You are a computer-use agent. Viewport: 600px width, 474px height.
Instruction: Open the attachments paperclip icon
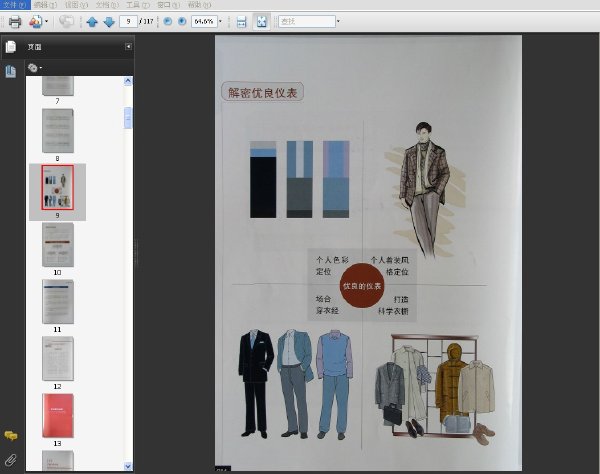click(x=11, y=459)
